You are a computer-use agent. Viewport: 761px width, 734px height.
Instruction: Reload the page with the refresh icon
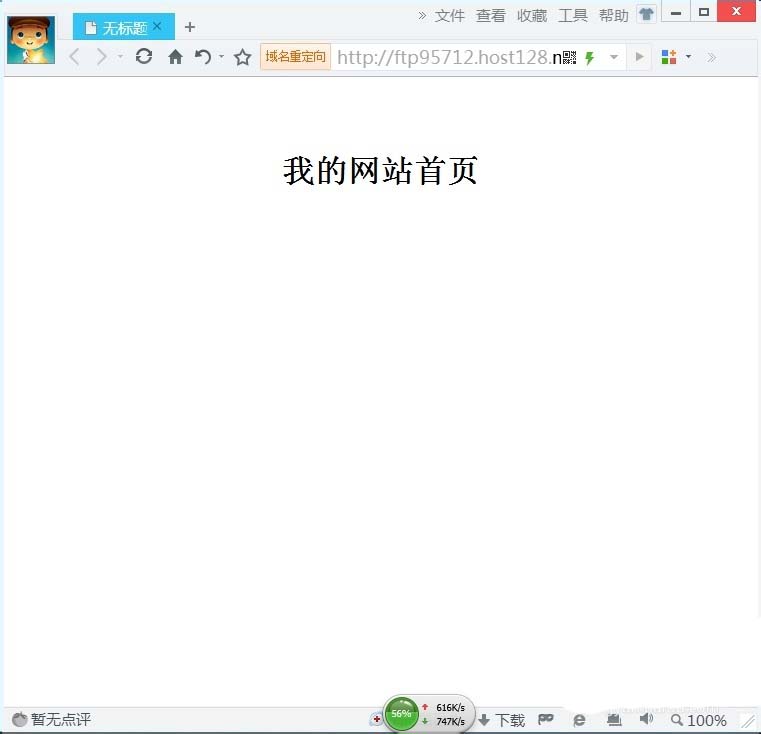pos(144,57)
